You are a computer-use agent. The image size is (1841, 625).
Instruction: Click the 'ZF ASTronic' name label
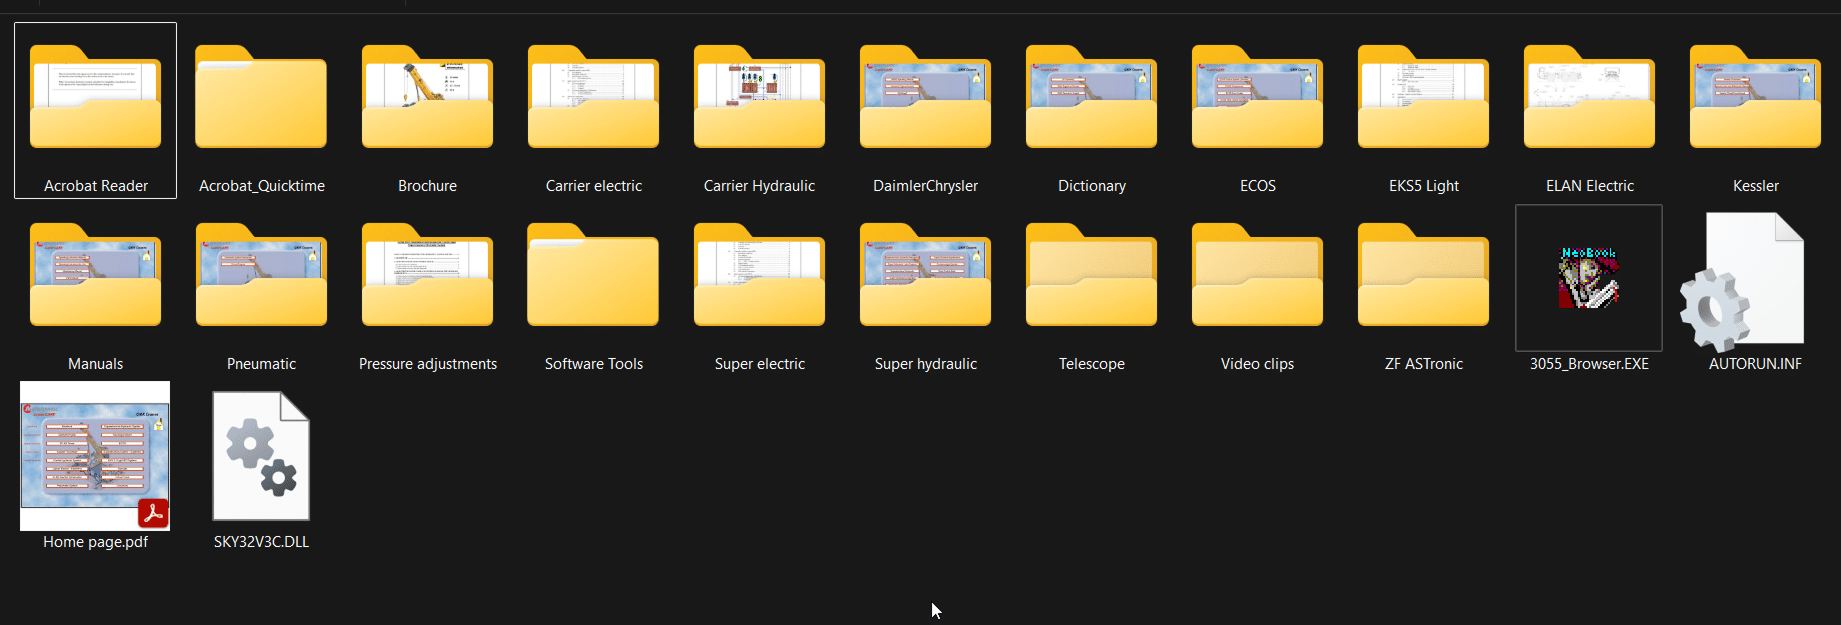[1424, 364]
